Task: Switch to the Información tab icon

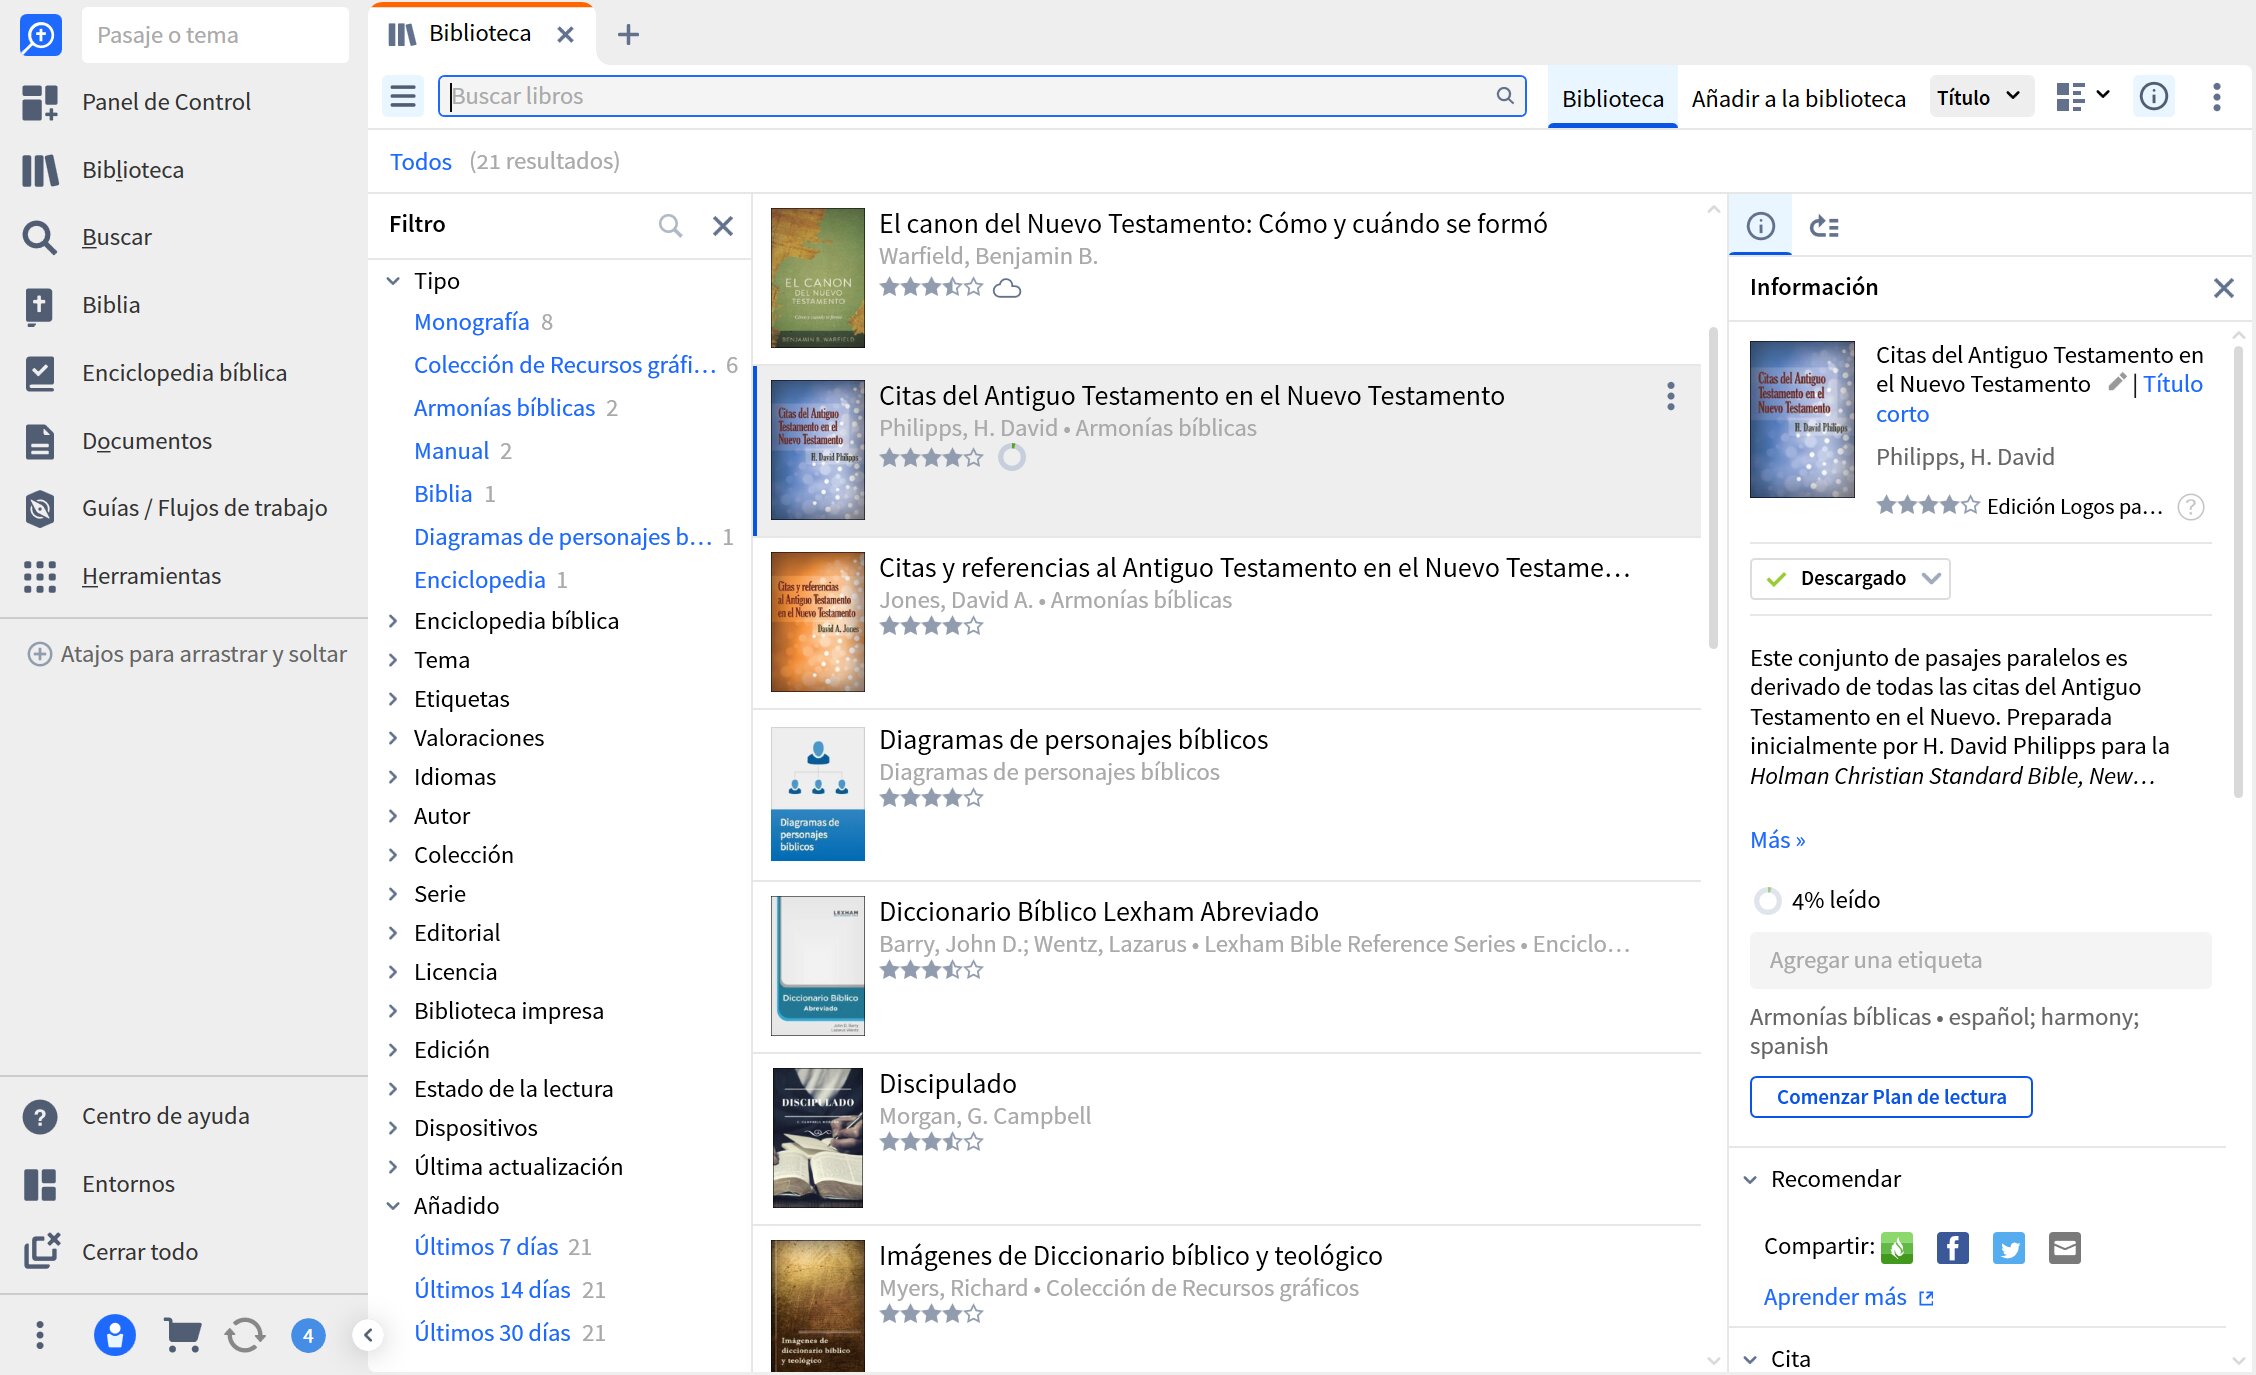Action: (x=1760, y=226)
